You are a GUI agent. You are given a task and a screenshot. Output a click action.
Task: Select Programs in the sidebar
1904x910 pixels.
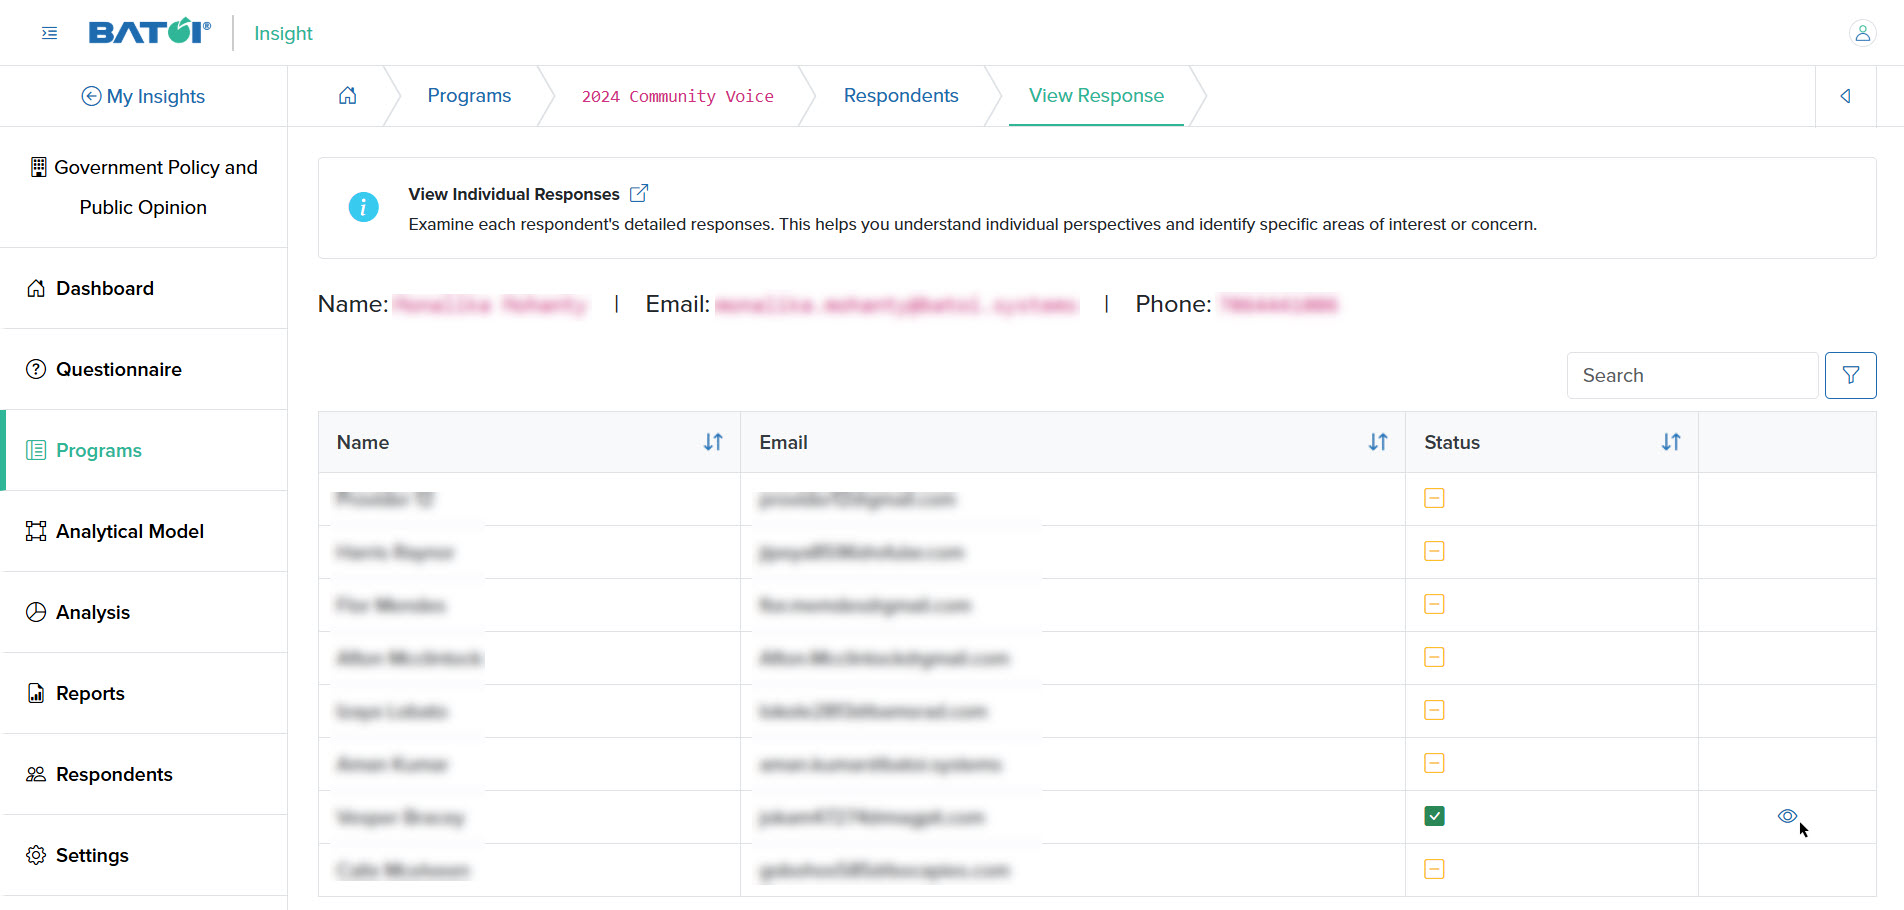point(145,450)
